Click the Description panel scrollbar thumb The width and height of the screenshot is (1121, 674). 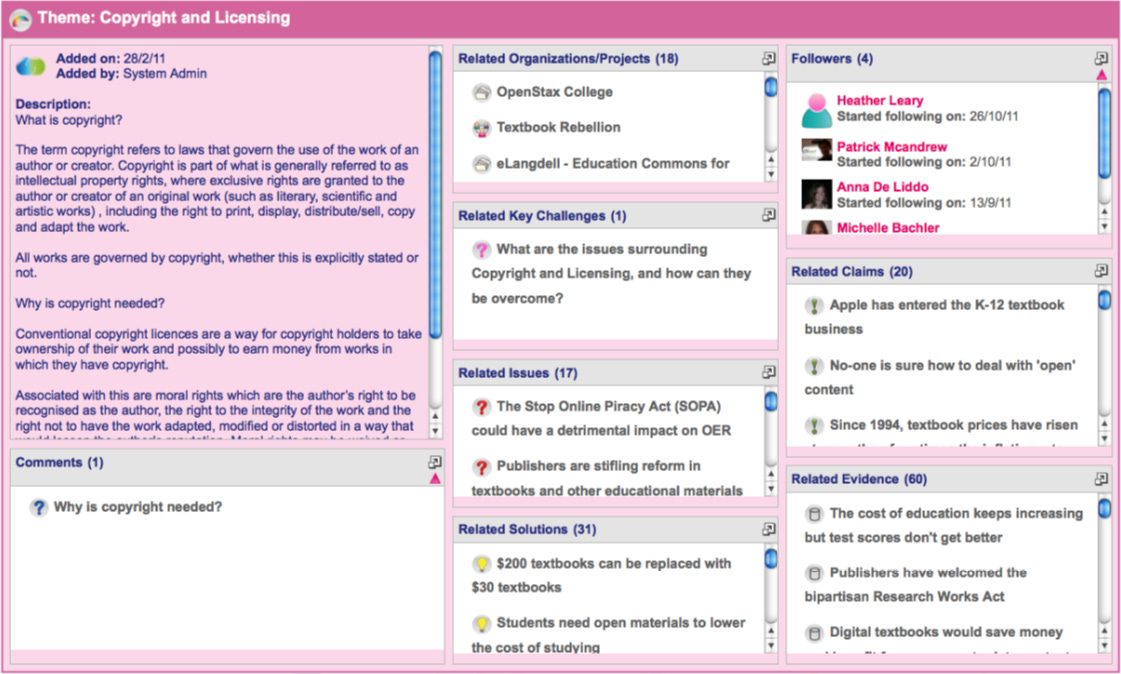[x=435, y=195]
